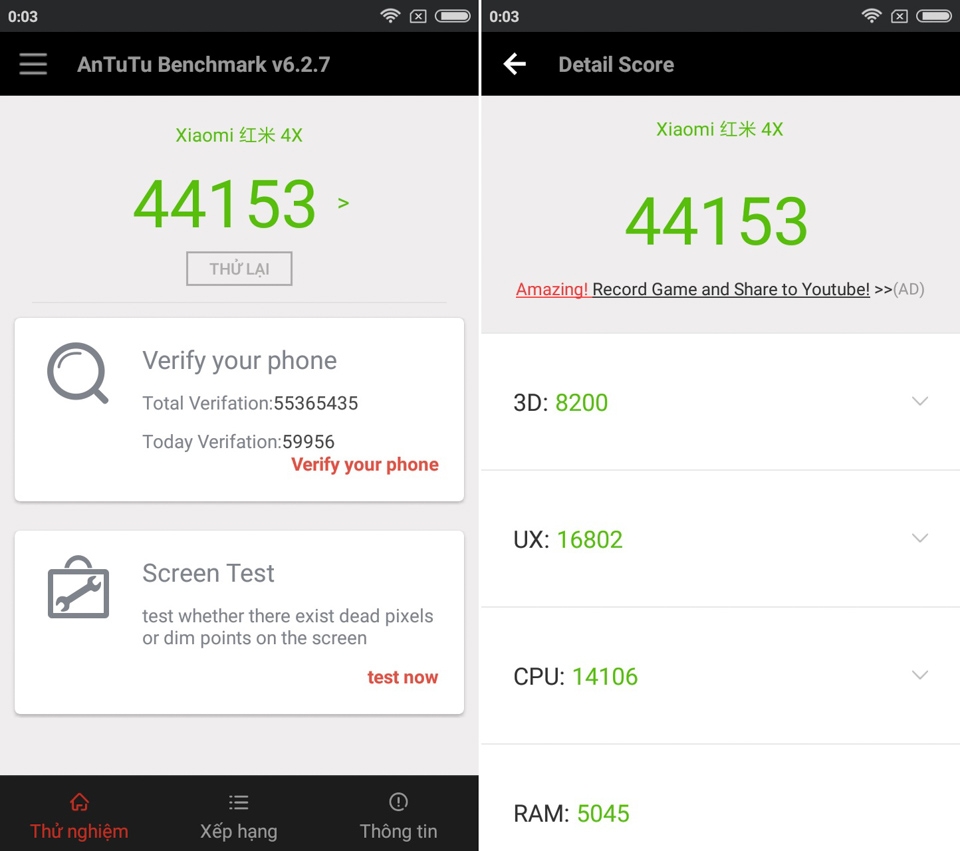The image size is (960, 851).
Task: Click the Xiaomi 红米 4X name on Detail Score
Action: coord(719,129)
